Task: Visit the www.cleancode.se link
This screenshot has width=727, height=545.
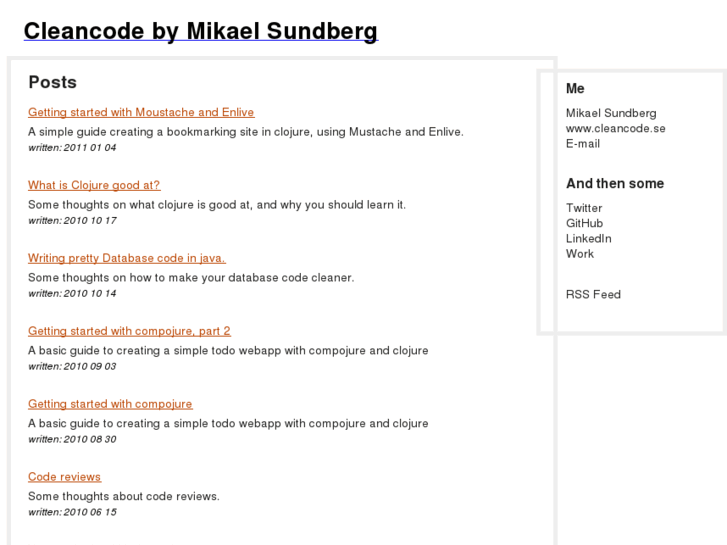Action: pos(615,128)
